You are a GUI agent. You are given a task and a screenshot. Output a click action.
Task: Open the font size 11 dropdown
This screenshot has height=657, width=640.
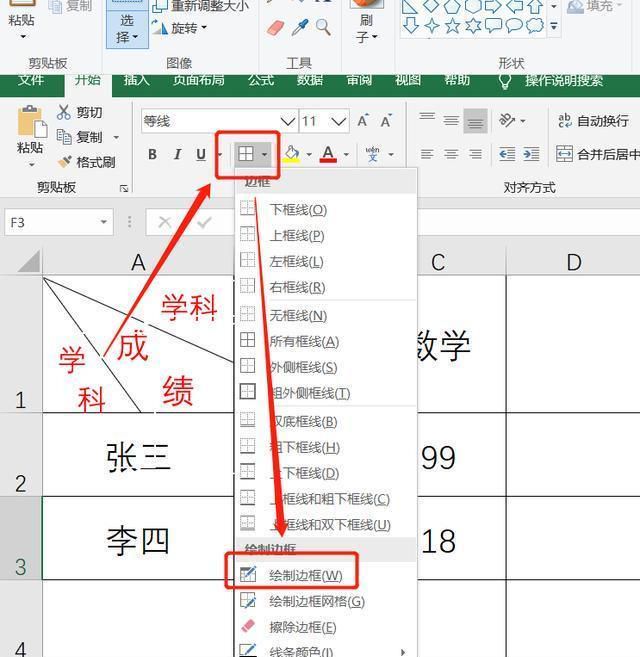pos(338,122)
